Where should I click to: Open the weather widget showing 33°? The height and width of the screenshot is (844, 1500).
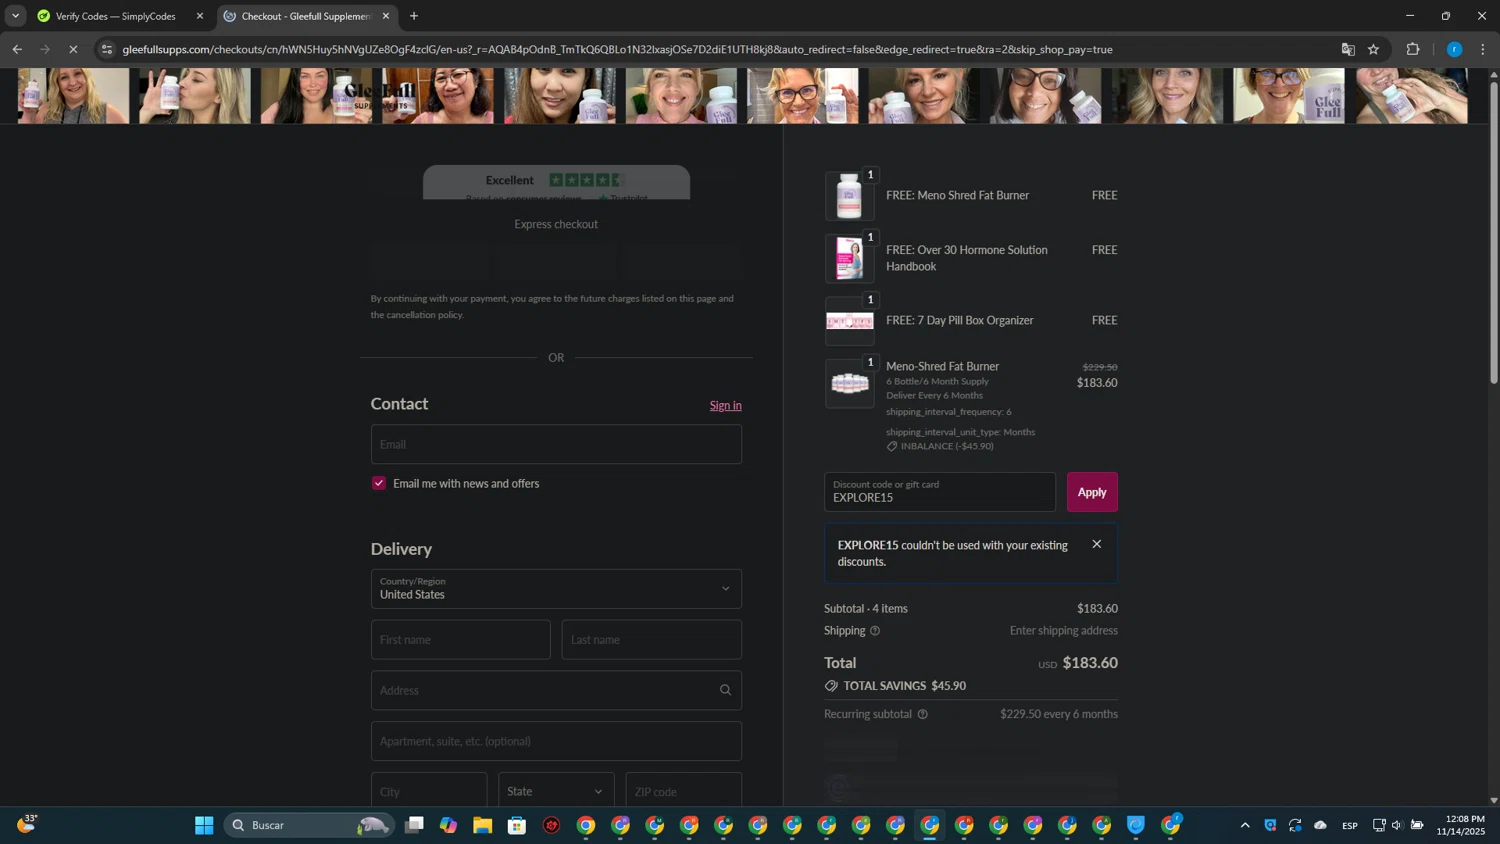tap(27, 824)
